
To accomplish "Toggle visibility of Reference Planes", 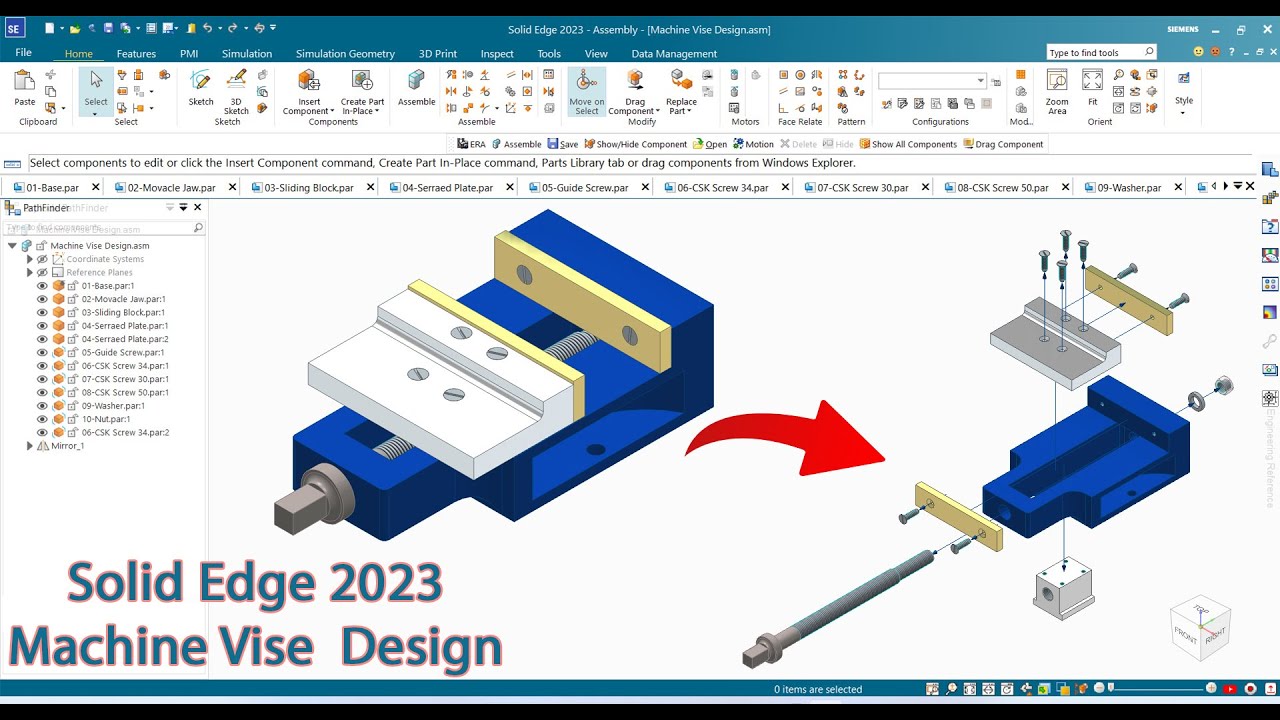I will point(42,272).
